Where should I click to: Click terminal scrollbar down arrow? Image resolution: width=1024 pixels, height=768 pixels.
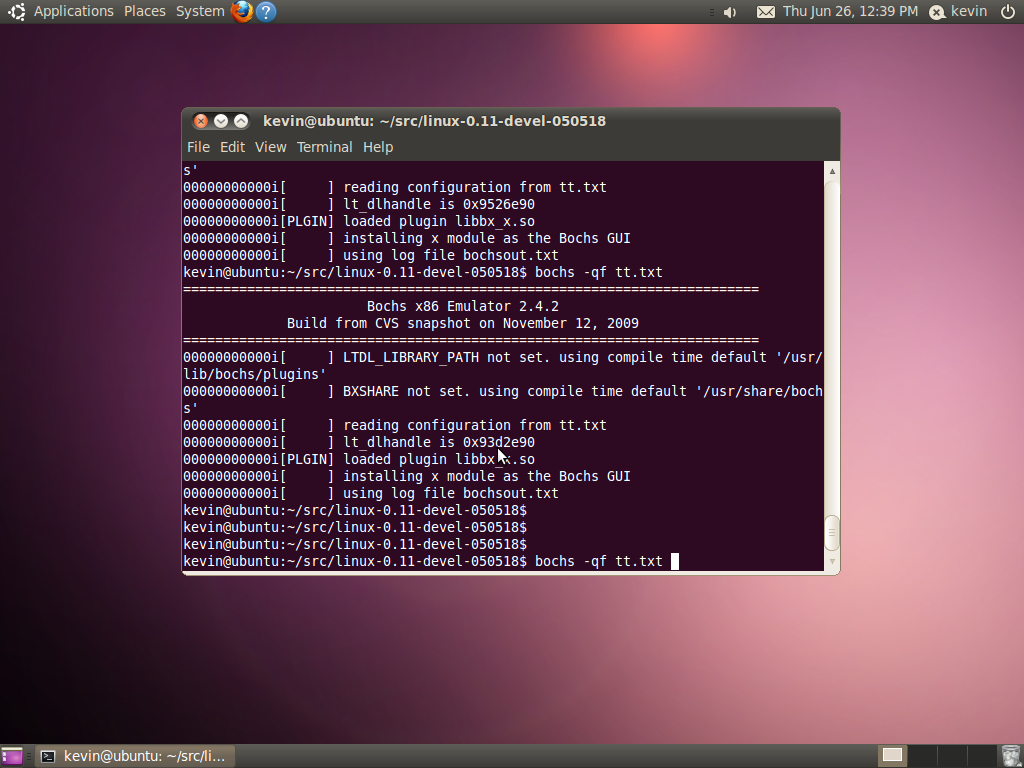(x=832, y=561)
